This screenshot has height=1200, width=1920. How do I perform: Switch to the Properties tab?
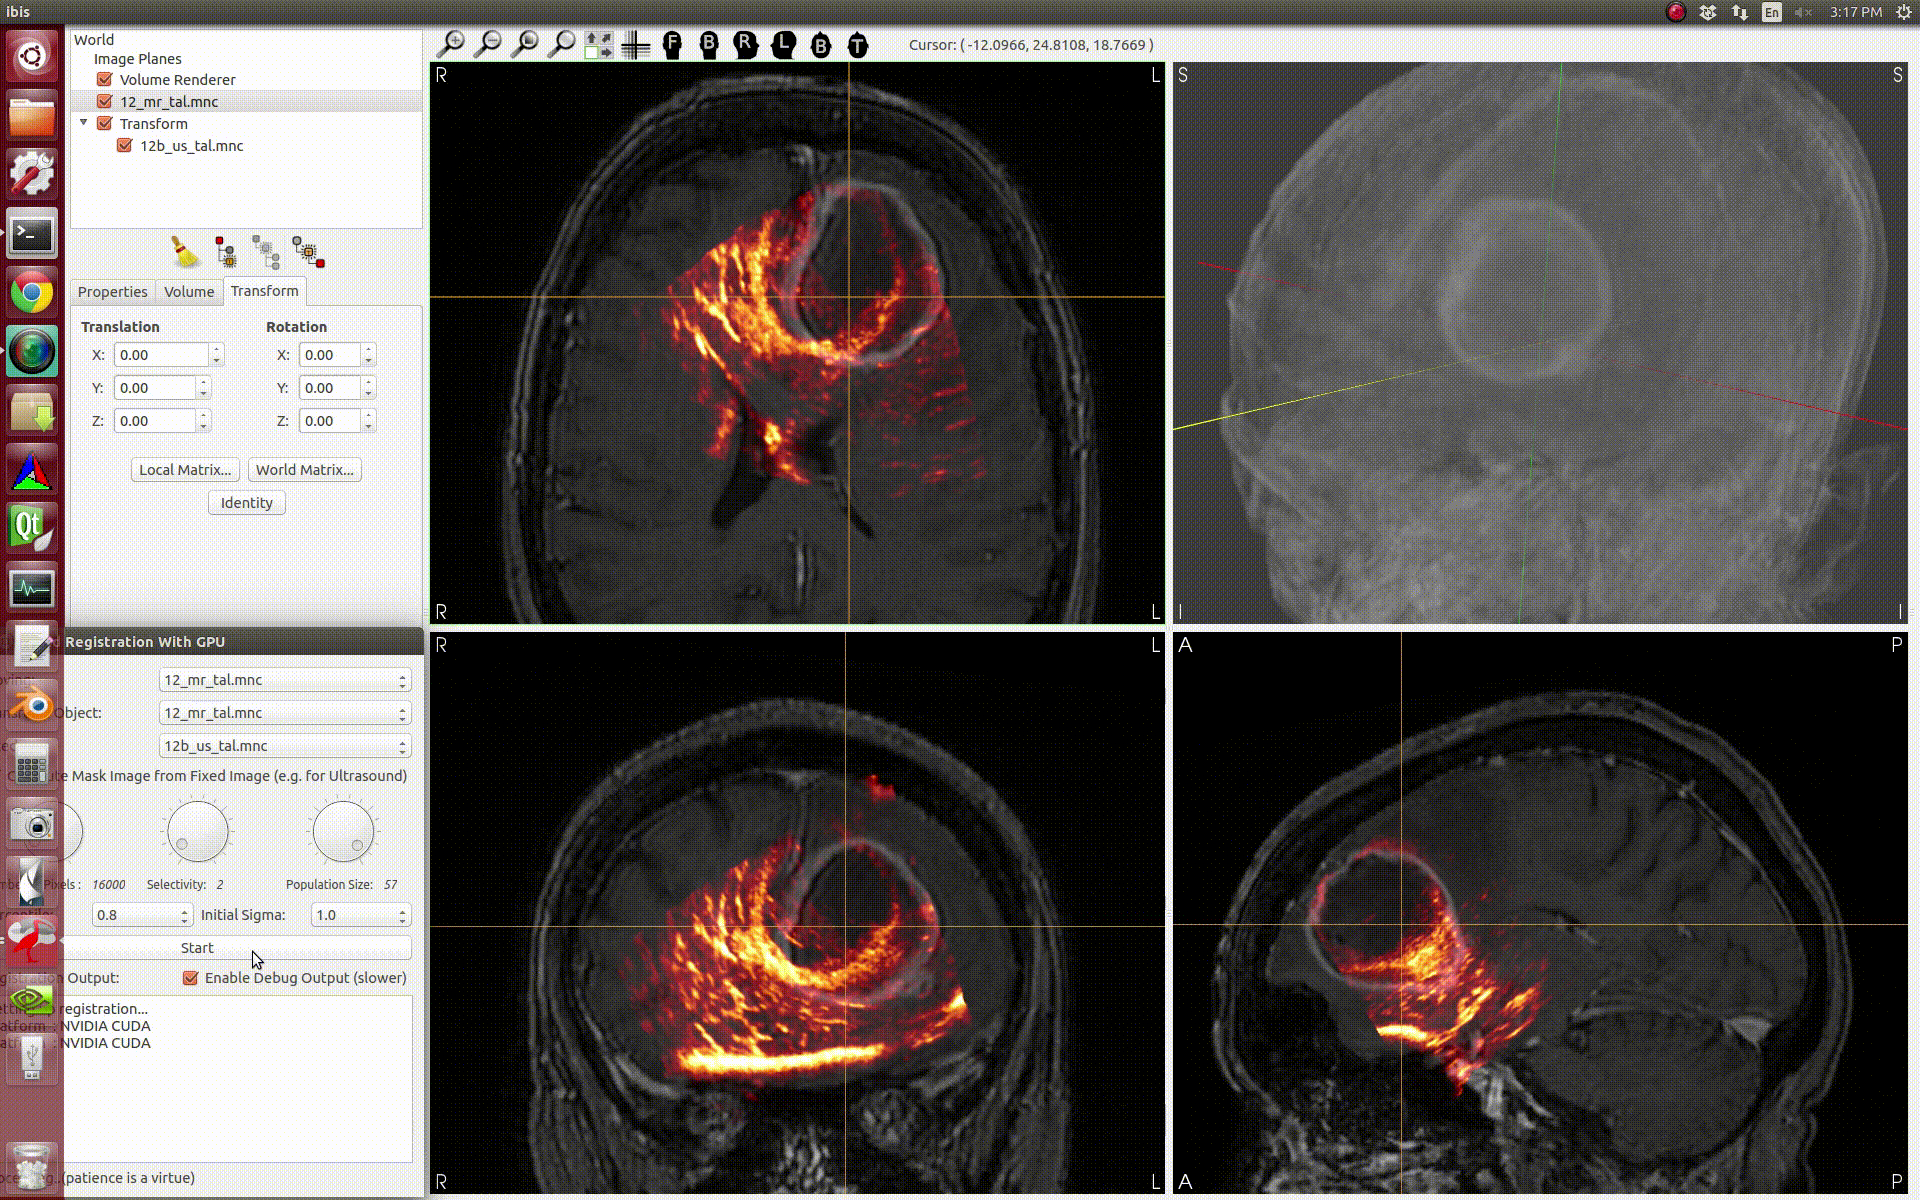[x=111, y=291]
